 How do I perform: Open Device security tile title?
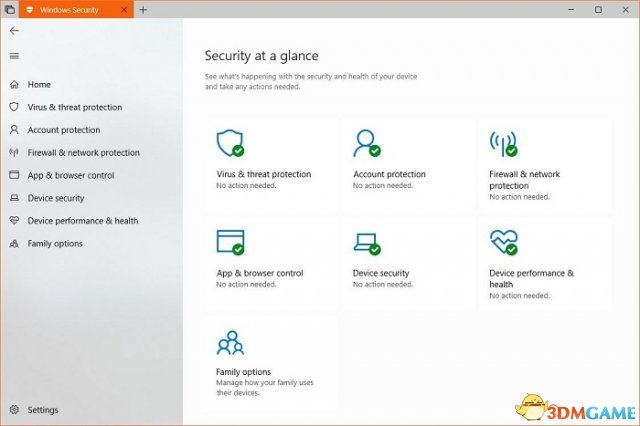point(381,273)
